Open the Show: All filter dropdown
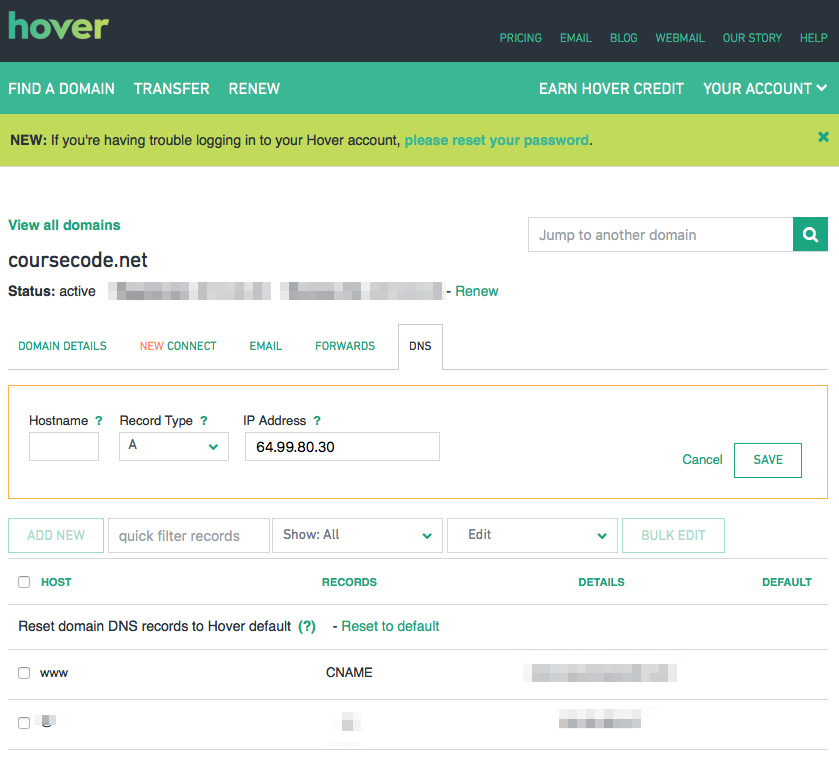Screen dimensions: 839x764 (357, 535)
